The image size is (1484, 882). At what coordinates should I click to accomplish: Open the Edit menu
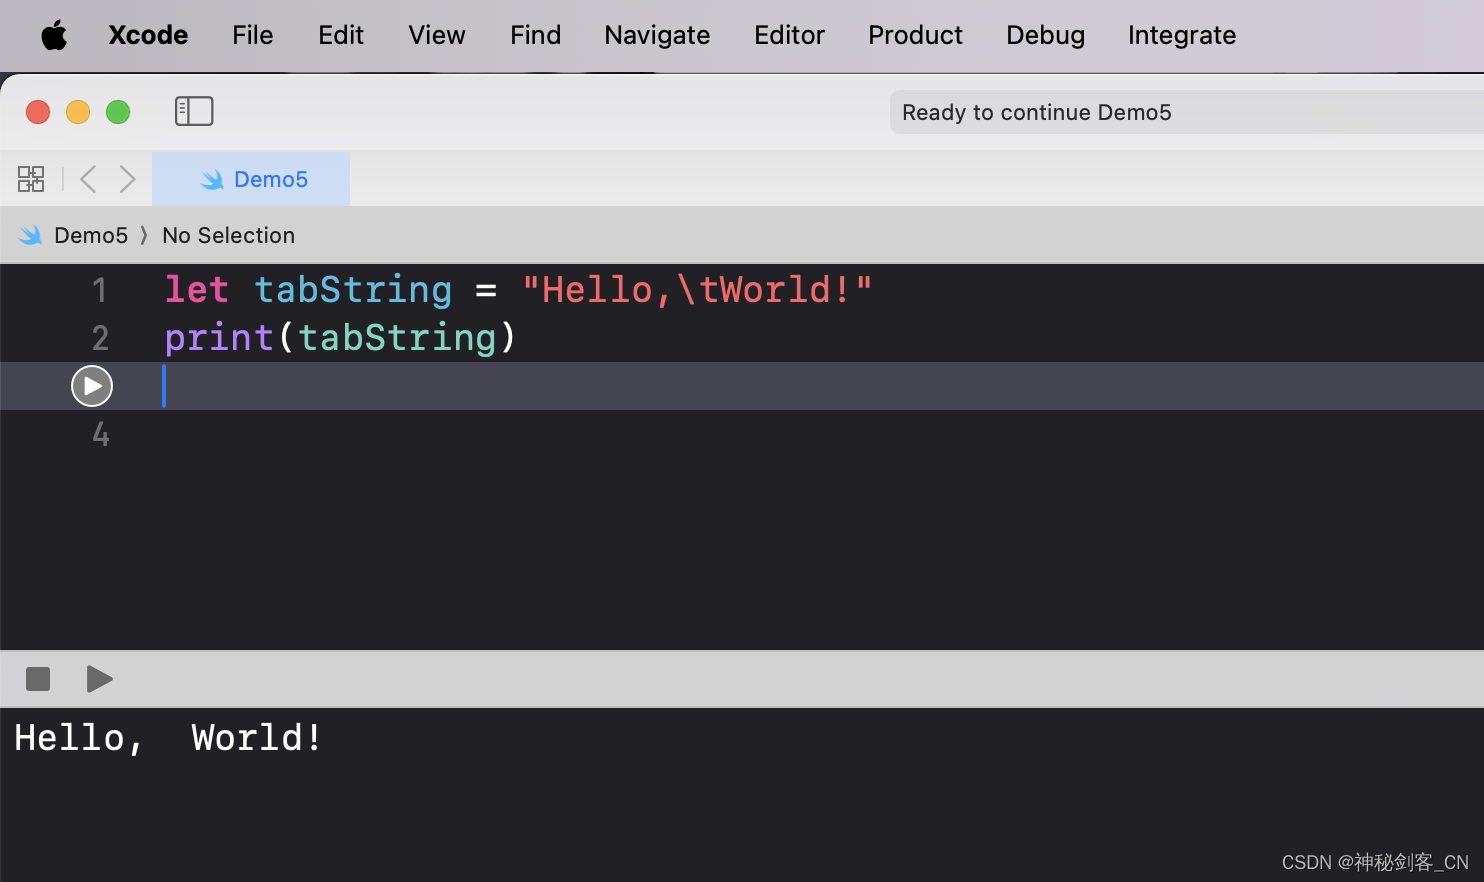pyautogui.click(x=341, y=35)
